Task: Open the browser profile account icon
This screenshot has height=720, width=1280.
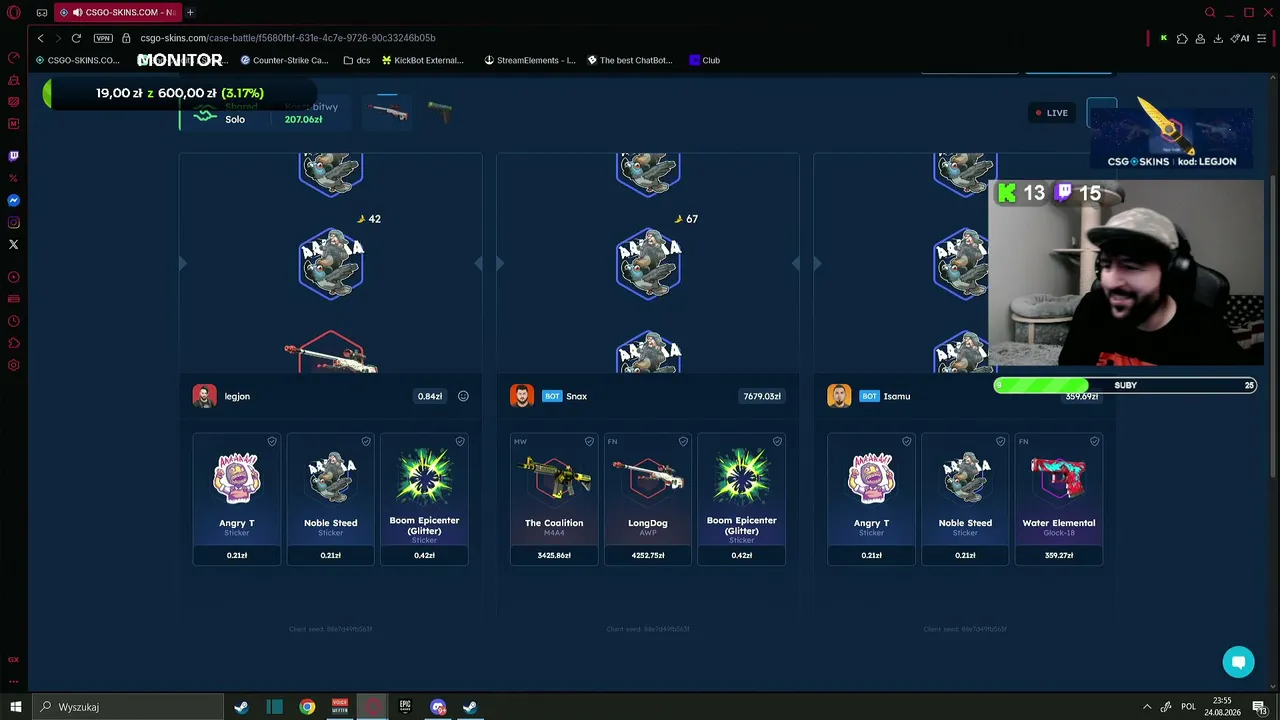Action: coord(1200,38)
